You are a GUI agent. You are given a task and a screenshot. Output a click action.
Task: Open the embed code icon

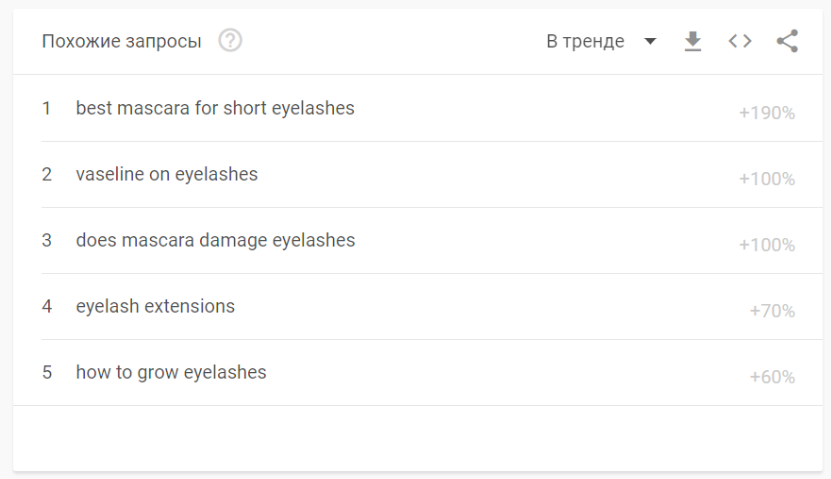click(x=740, y=41)
